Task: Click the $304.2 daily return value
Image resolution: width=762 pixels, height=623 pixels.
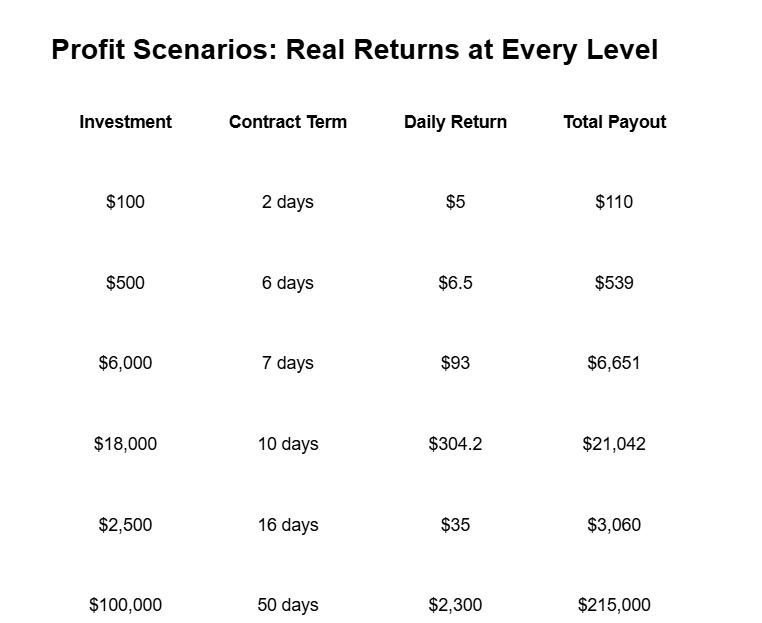Action: point(455,444)
